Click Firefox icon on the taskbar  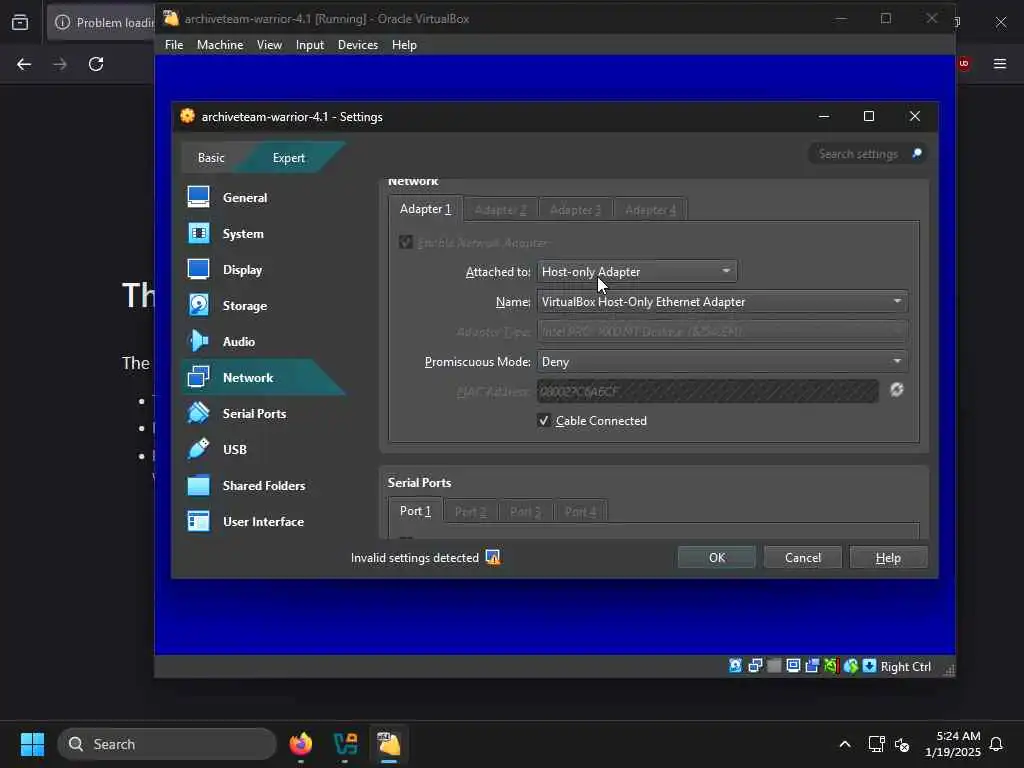[x=301, y=744]
